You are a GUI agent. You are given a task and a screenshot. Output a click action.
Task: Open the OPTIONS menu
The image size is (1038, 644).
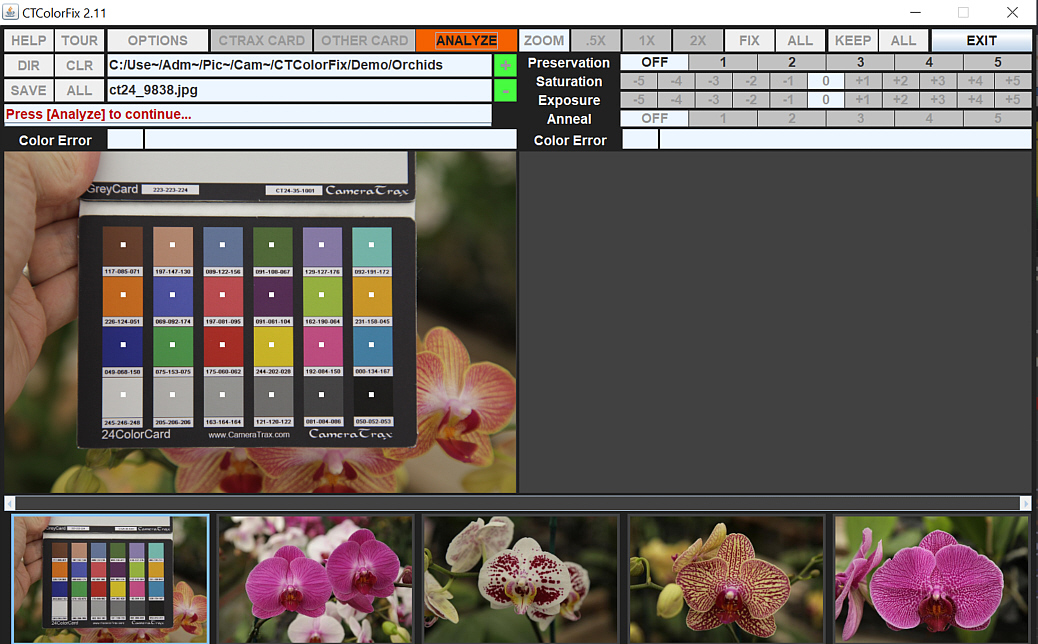click(x=157, y=41)
